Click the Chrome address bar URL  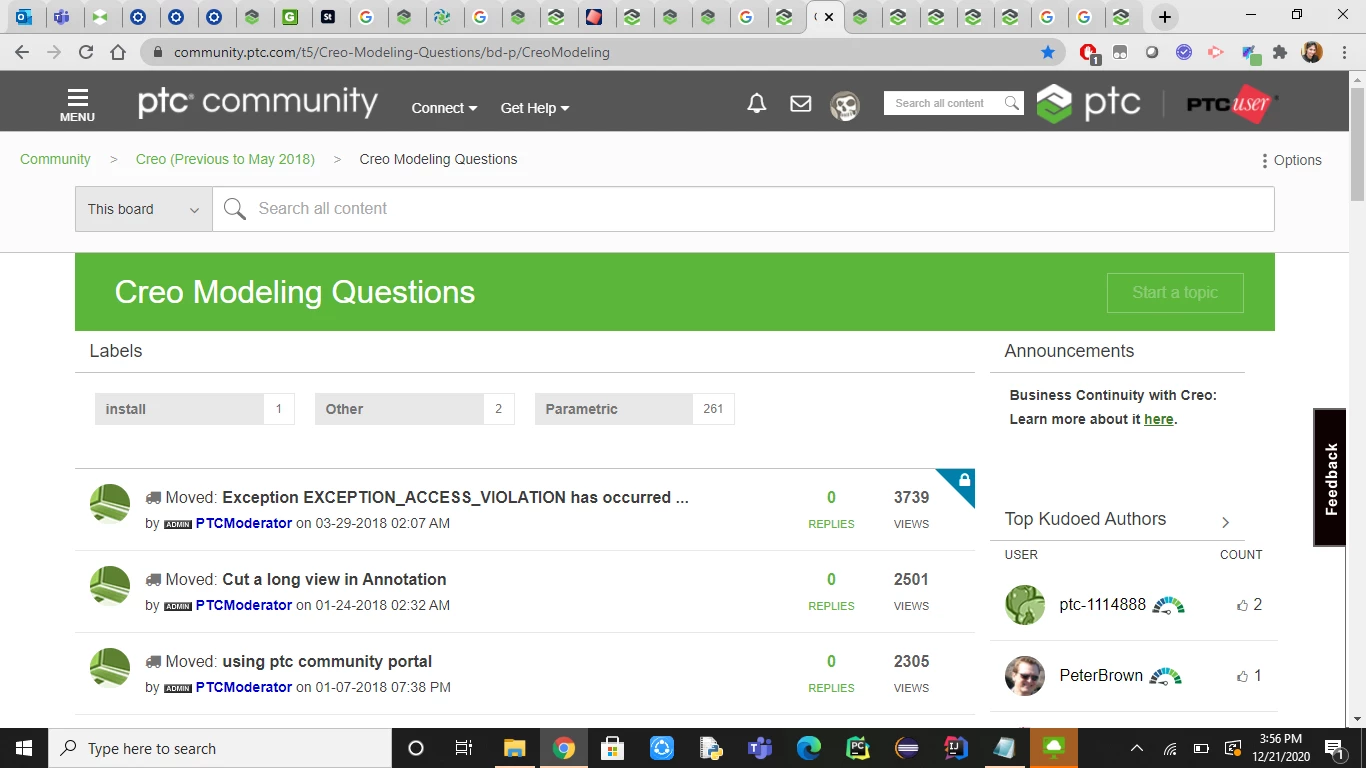point(391,52)
